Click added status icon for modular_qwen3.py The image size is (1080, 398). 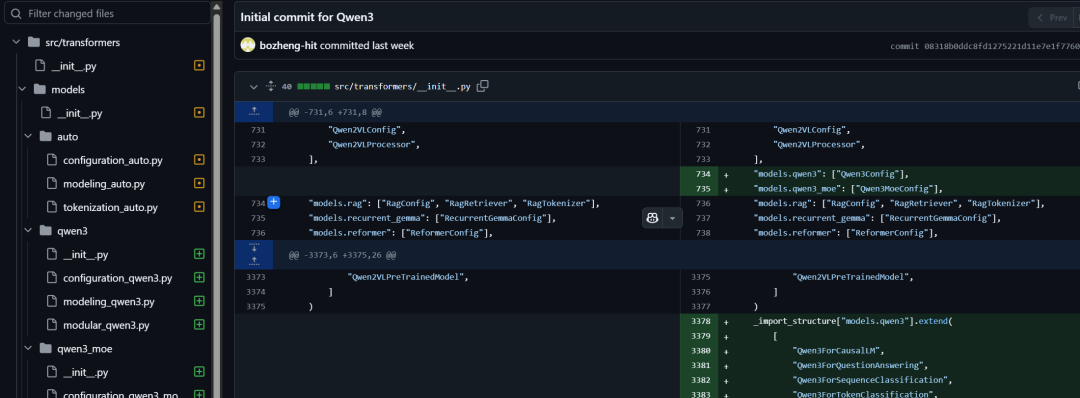point(200,325)
